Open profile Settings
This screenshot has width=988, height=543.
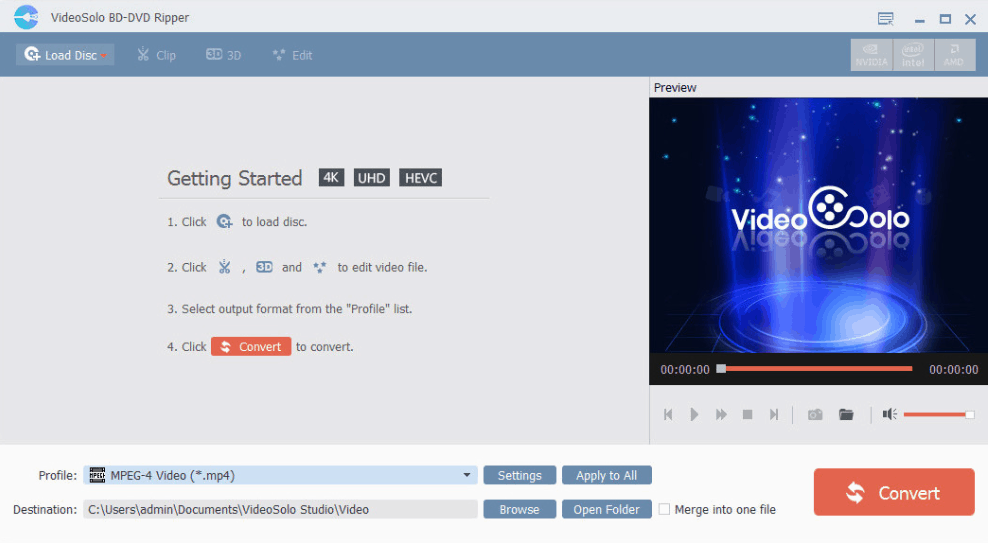point(519,475)
